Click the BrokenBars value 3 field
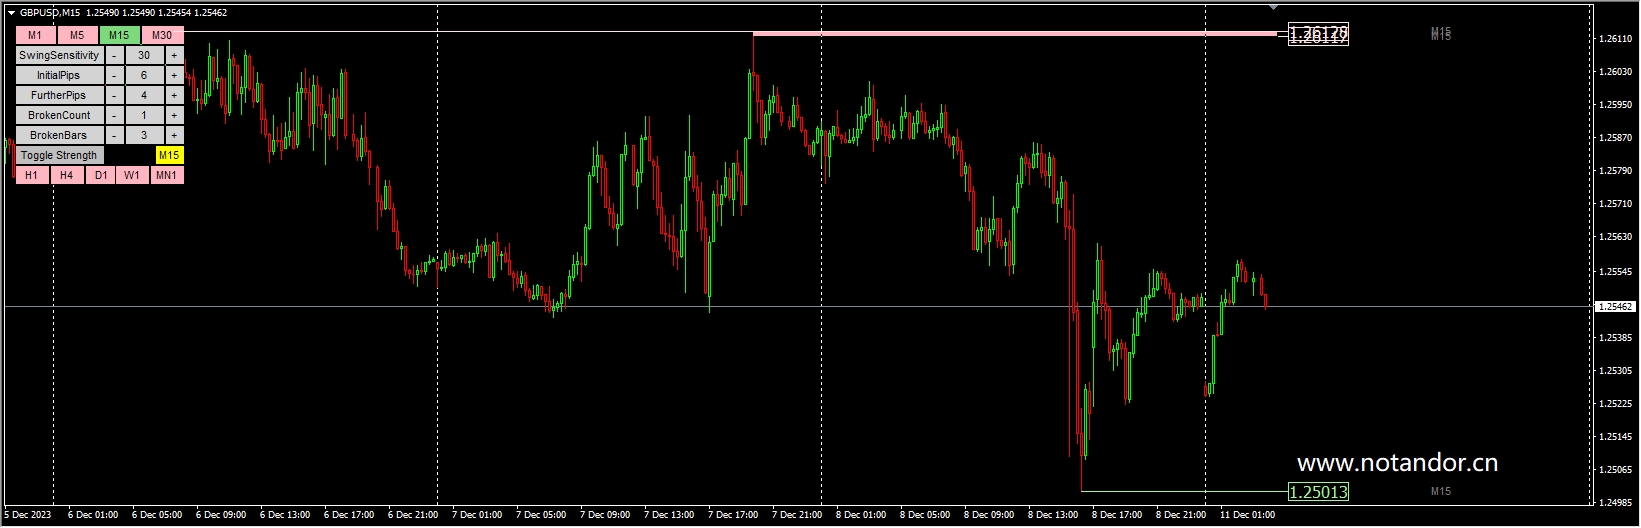 pos(144,135)
